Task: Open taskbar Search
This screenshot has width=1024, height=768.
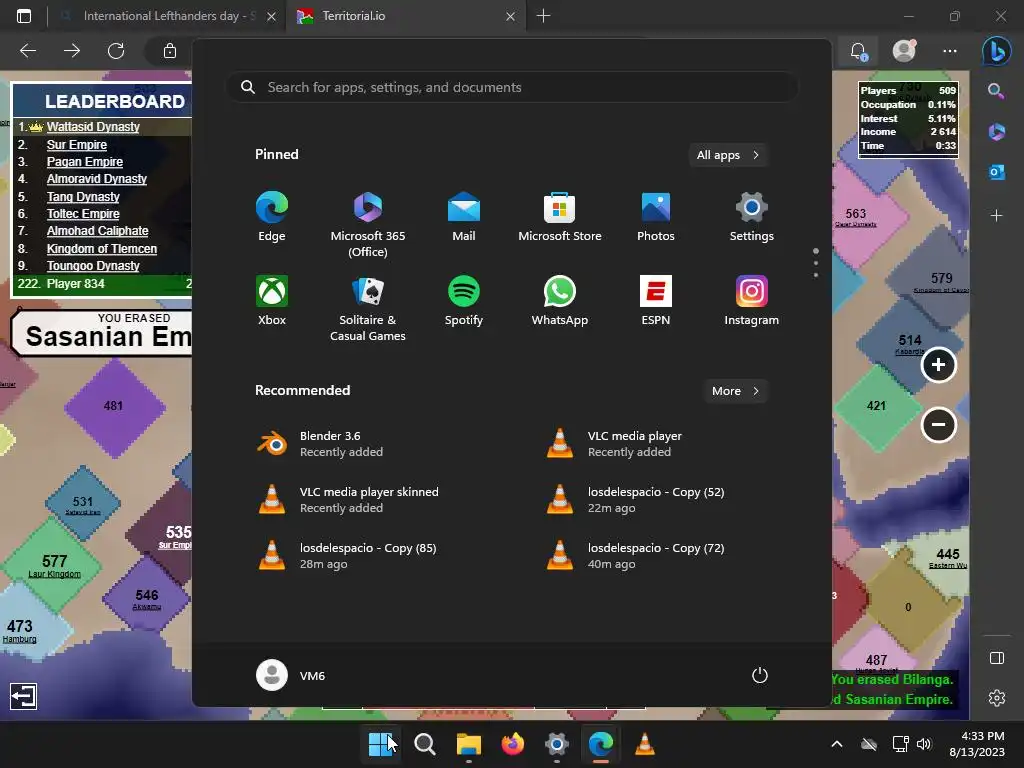Action: 424,744
